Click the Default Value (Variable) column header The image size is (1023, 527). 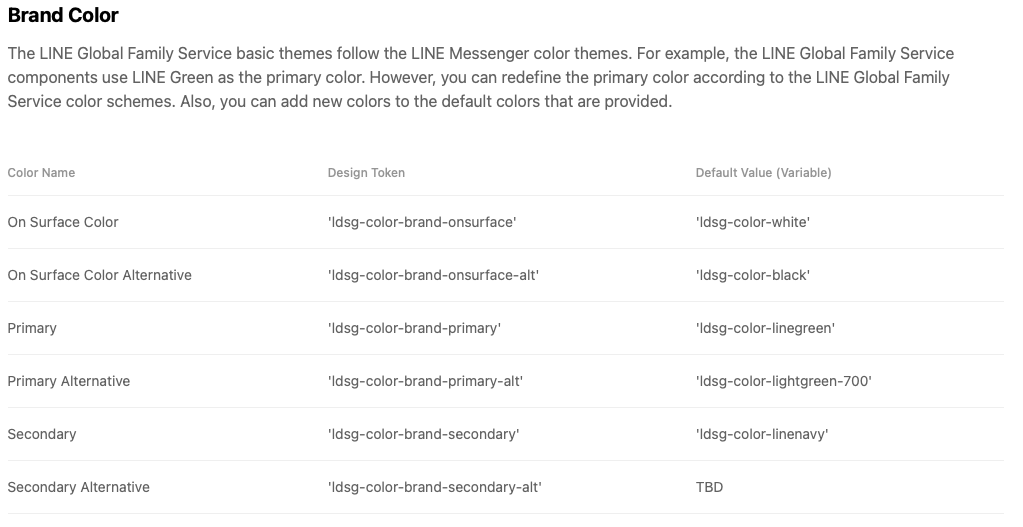[763, 173]
